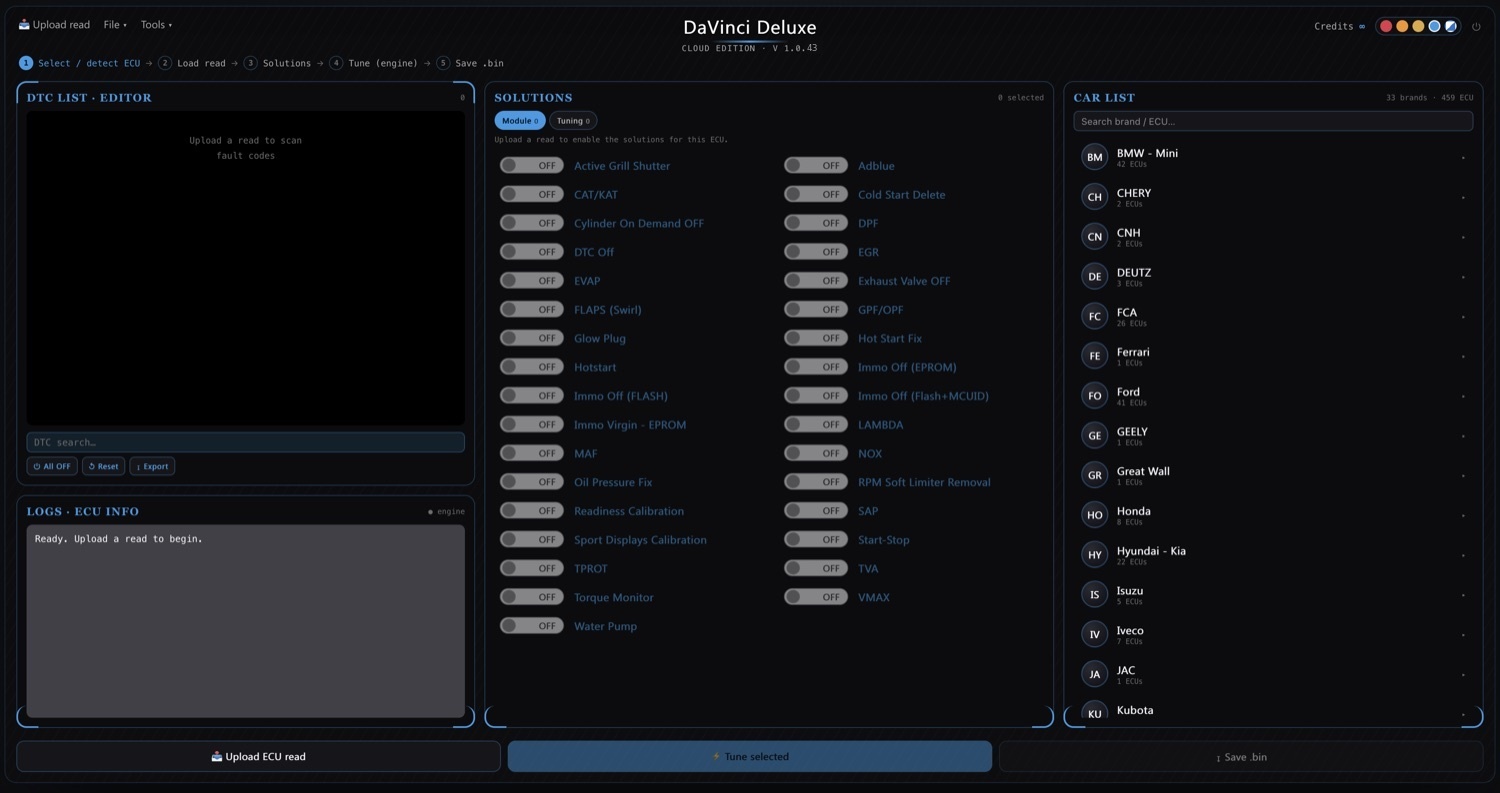Switch on Immo Off (FLASH)
This screenshot has width=1500, height=793.
pyautogui.click(x=532, y=396)
